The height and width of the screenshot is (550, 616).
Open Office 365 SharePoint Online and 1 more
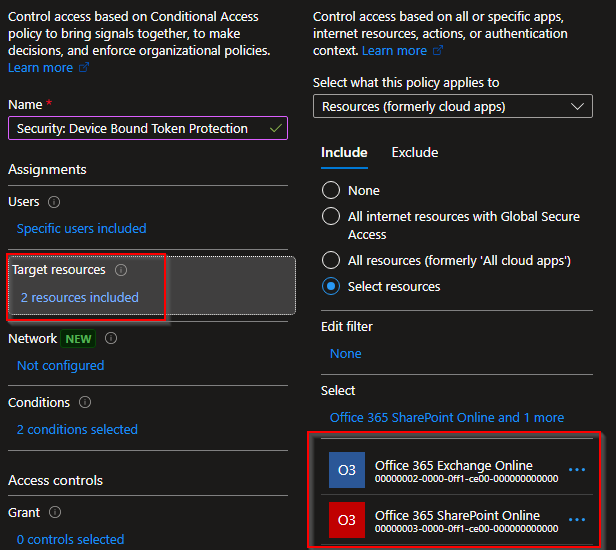(x=446, y=418)
